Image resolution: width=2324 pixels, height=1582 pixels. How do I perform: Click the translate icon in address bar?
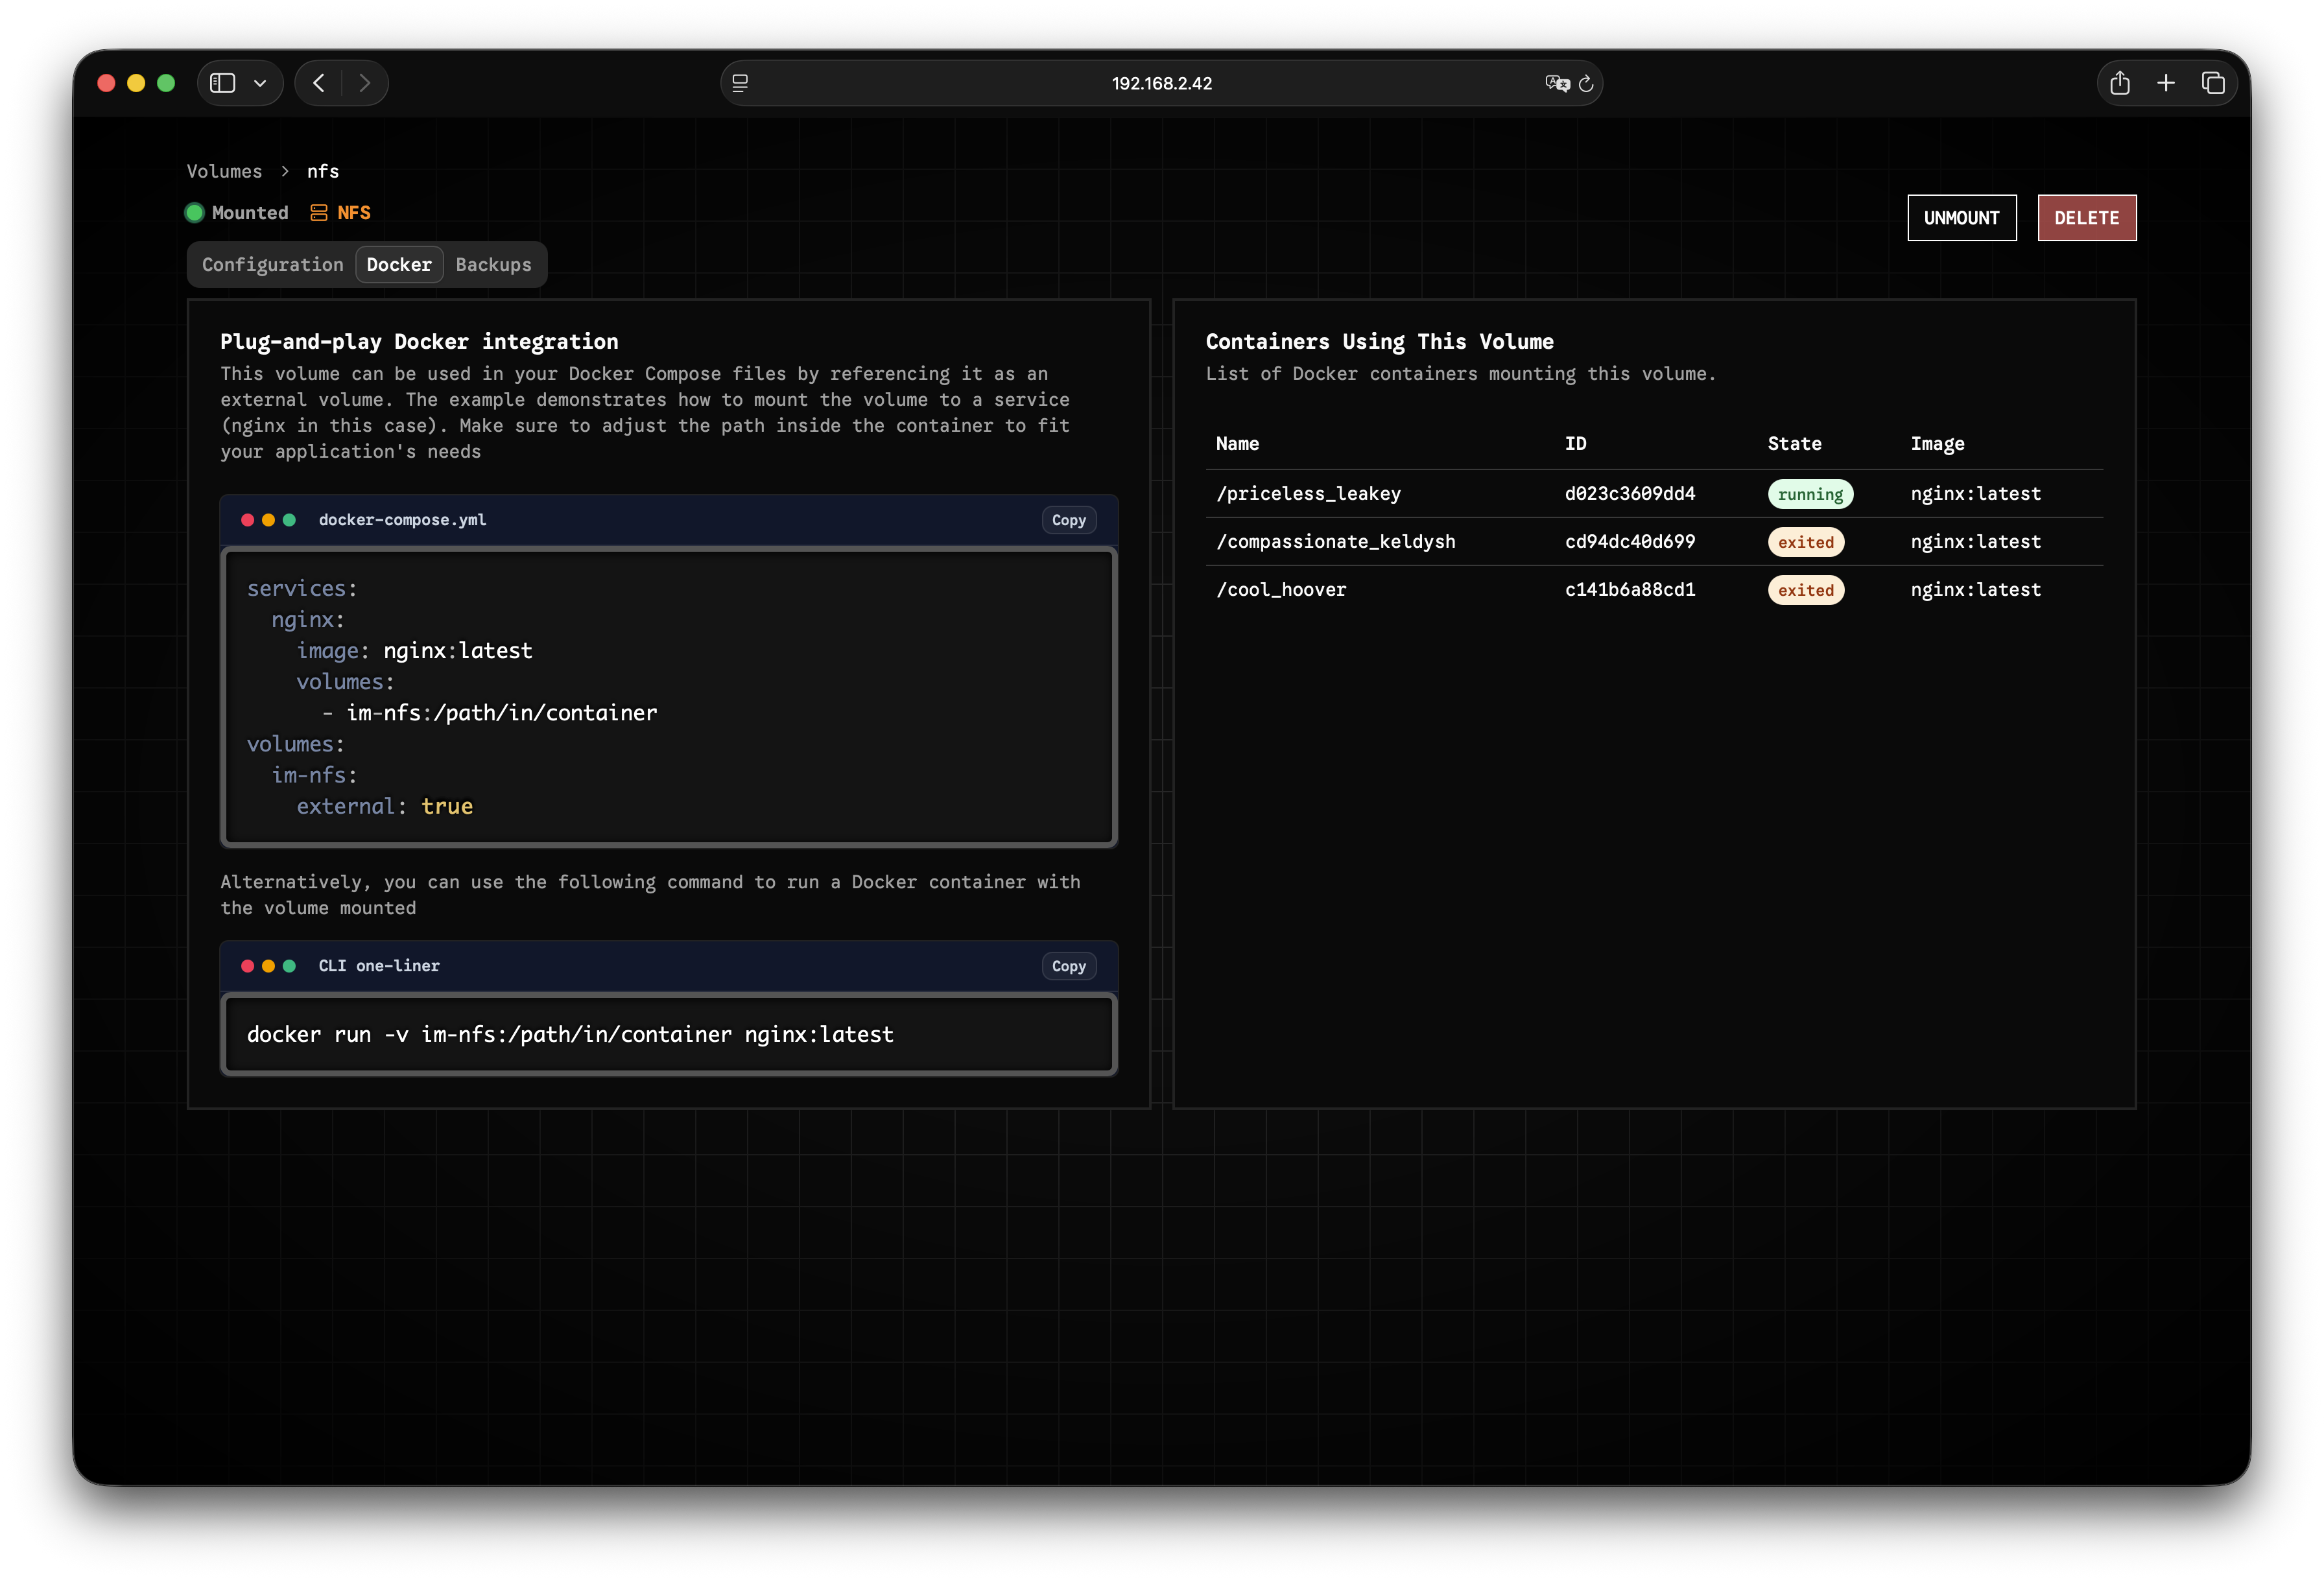tap(1556, 83)
